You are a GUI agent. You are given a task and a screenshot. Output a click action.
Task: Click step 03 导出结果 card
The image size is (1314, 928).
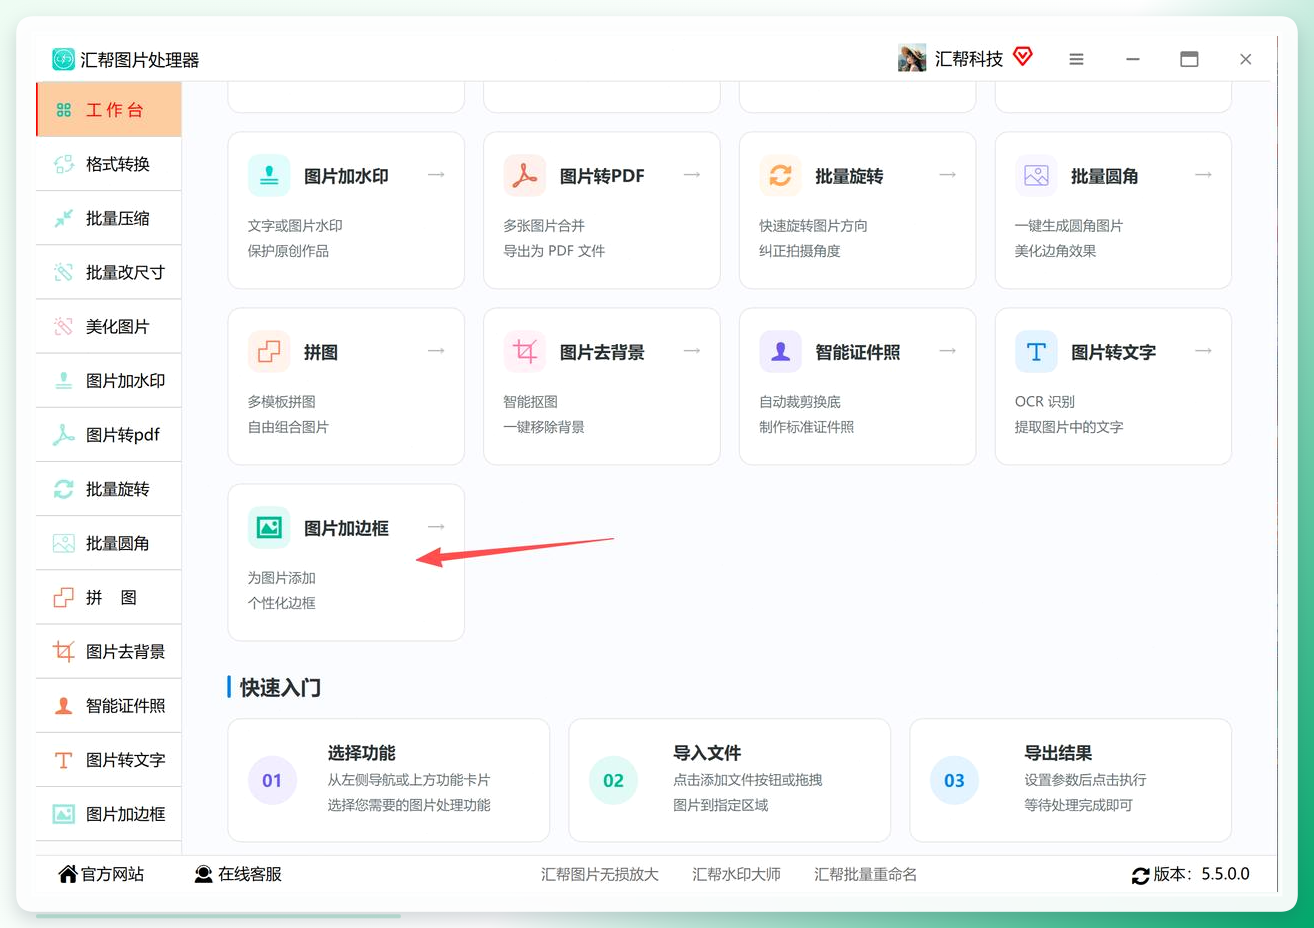pyautogui.click(x=1071, y=780)
